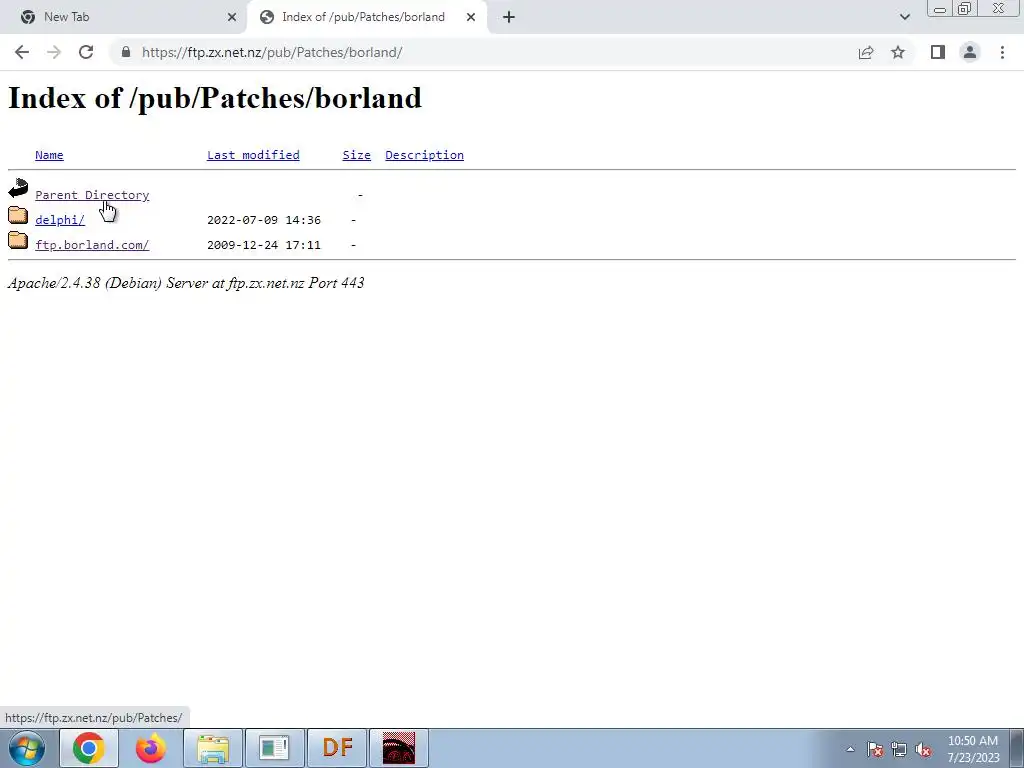Open network status tray icon
The image size is (1024, 768).
[x=899, y=750]
